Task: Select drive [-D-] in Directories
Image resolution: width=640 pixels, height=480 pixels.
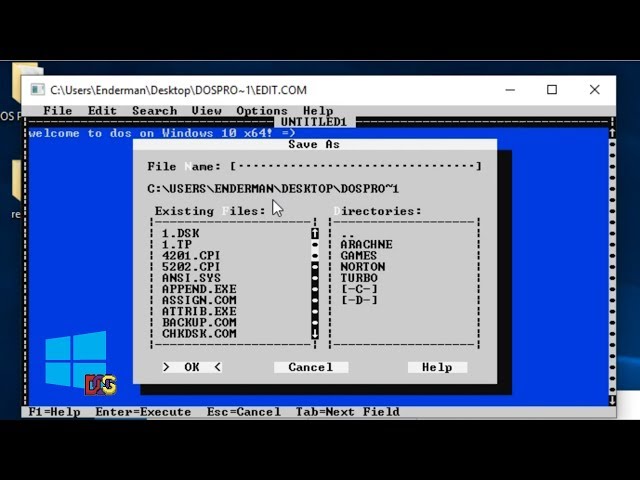Action: coord(359,300)
